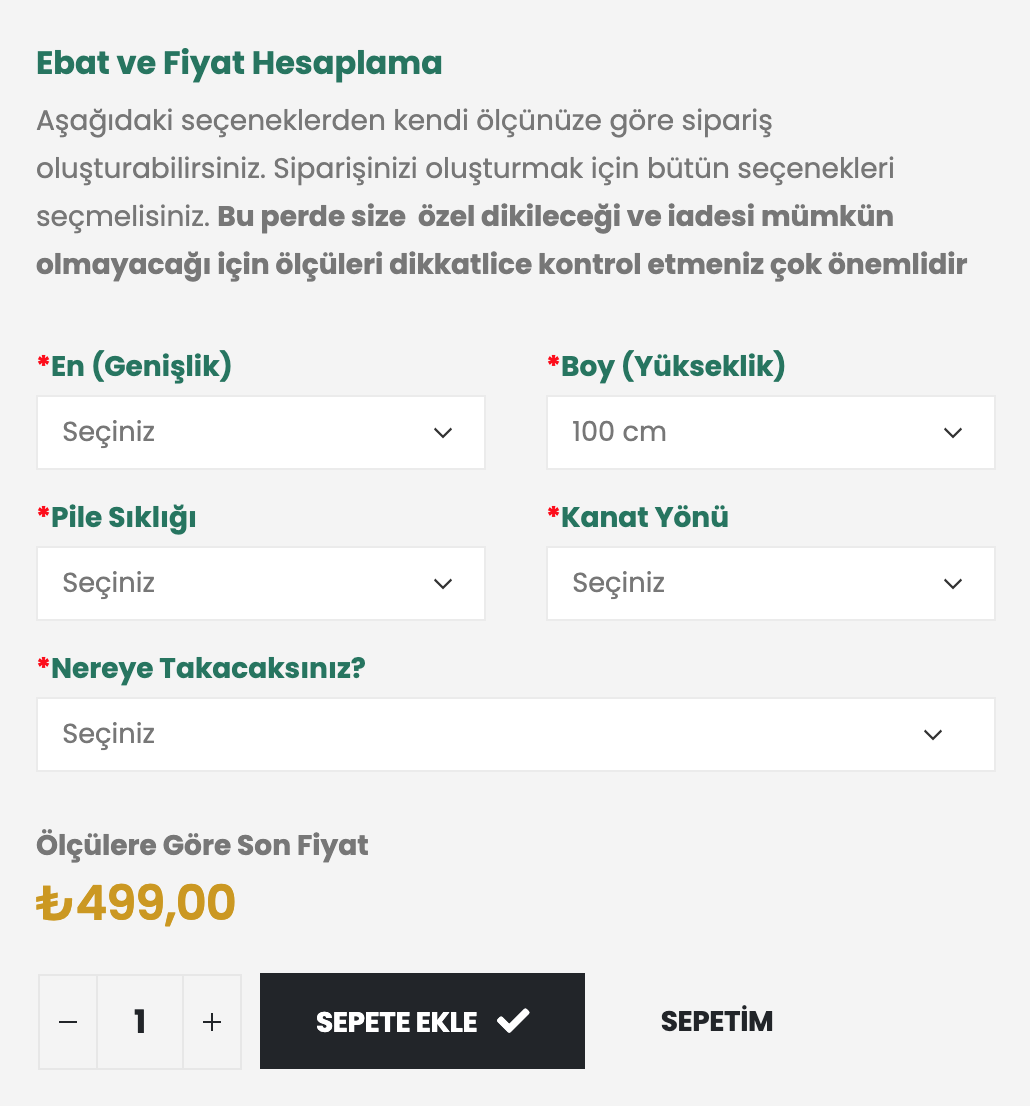Click the chevron on Pile Sıklığı selector
Screen dimensions: 1030x1106
pyautogui.click(x=443, y=583)
